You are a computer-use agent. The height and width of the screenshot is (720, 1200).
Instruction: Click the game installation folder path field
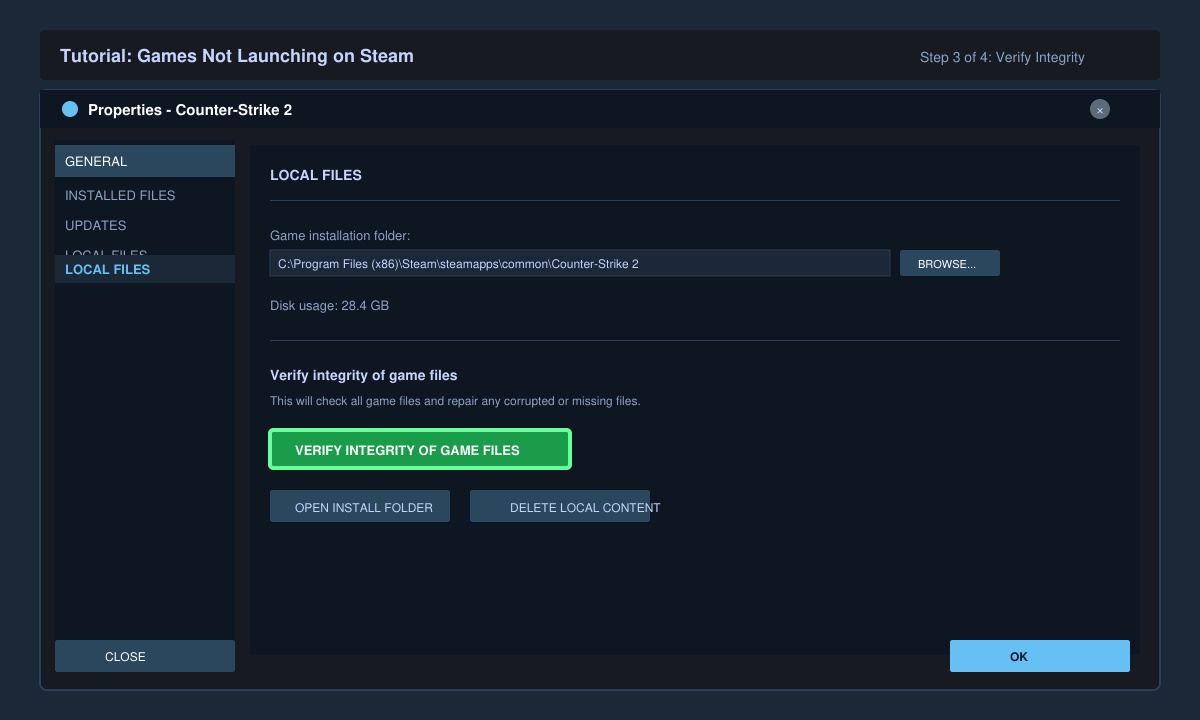pos(580,263)
